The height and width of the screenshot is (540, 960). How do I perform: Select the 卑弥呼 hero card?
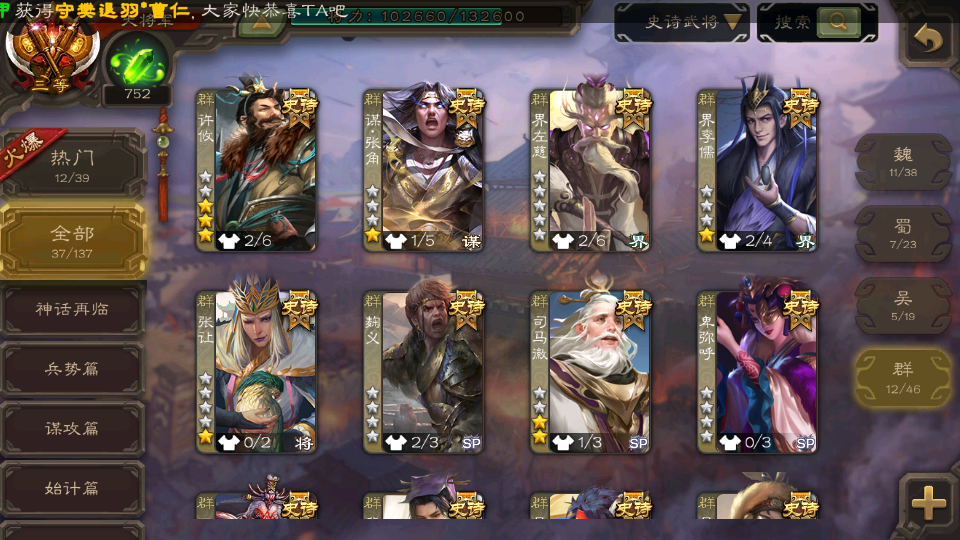[x=757, y=372]
